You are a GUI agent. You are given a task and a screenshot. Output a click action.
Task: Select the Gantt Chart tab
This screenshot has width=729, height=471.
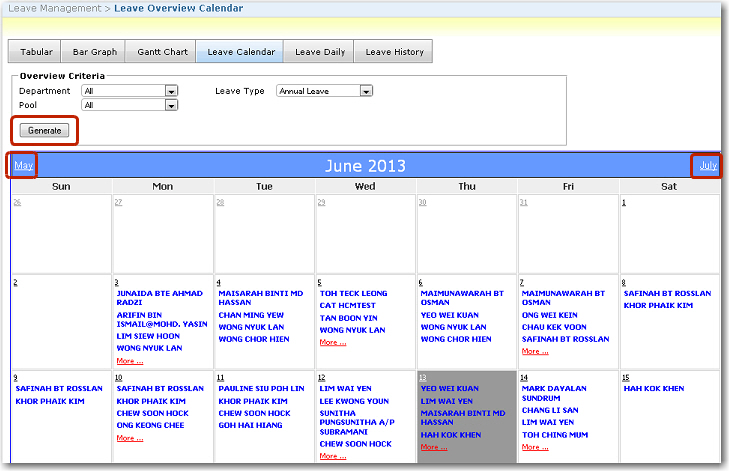(x=160, y=52)
